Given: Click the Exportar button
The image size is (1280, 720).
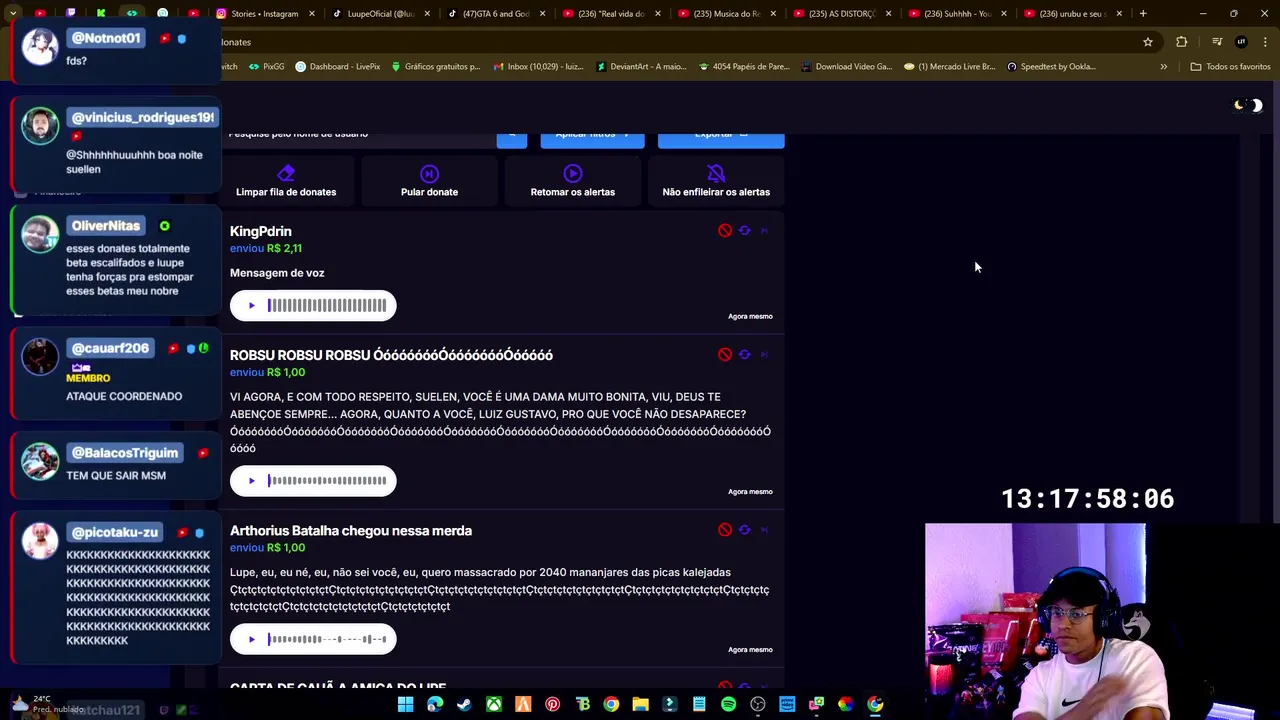Looking at the screenshot, I should click(x=721, y=139).
